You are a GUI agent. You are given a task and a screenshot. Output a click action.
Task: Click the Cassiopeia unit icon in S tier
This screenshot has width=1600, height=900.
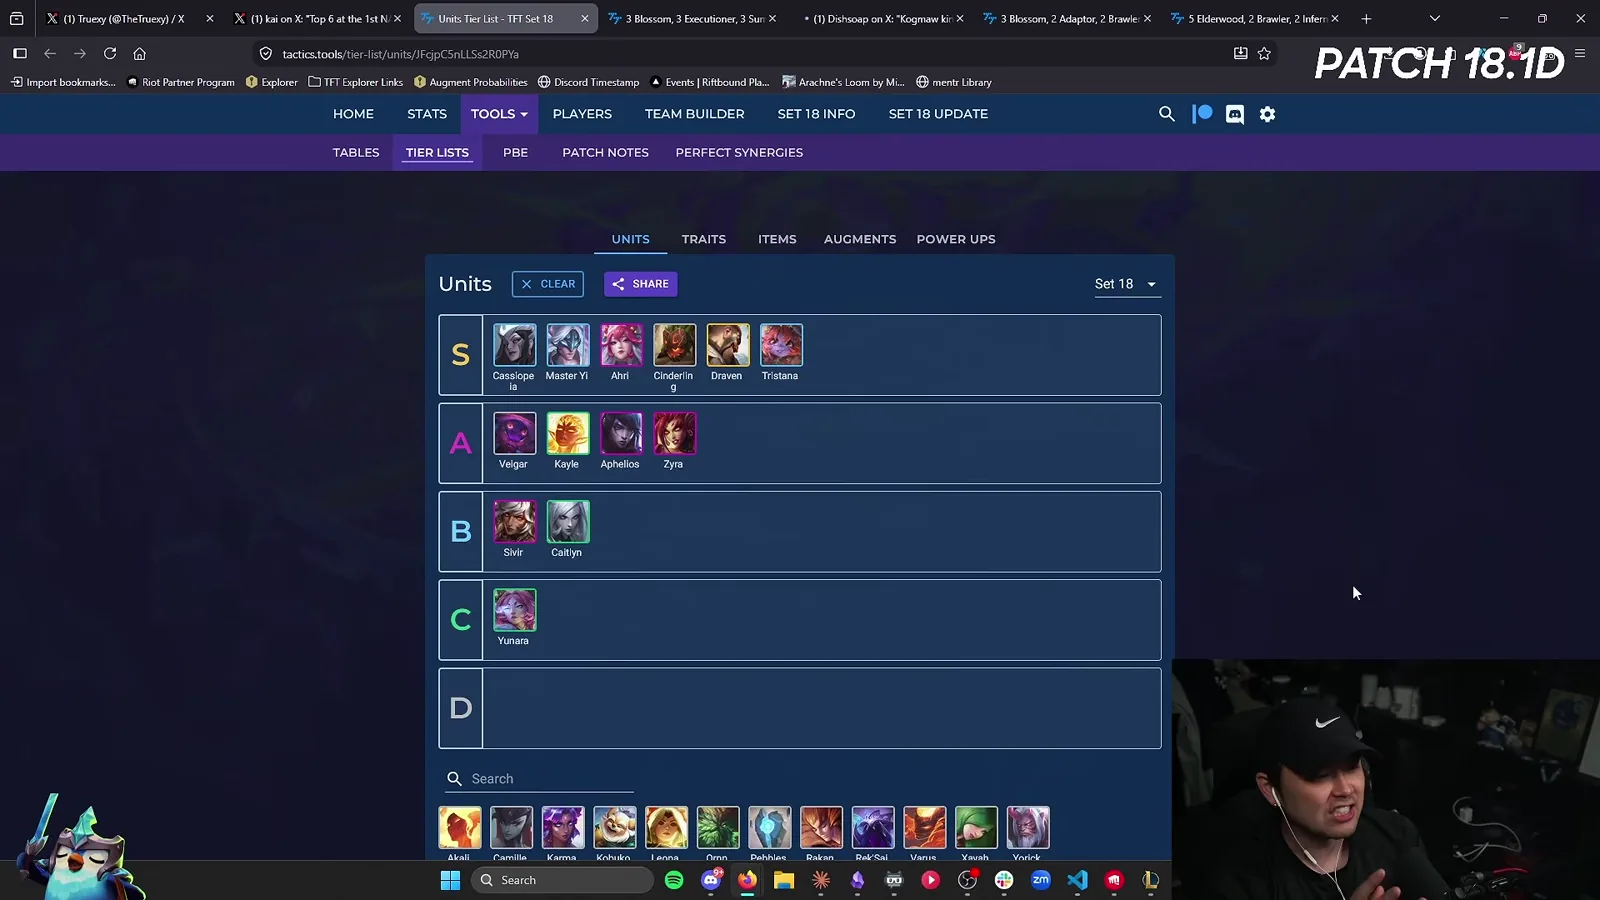(x=514, y=345)
